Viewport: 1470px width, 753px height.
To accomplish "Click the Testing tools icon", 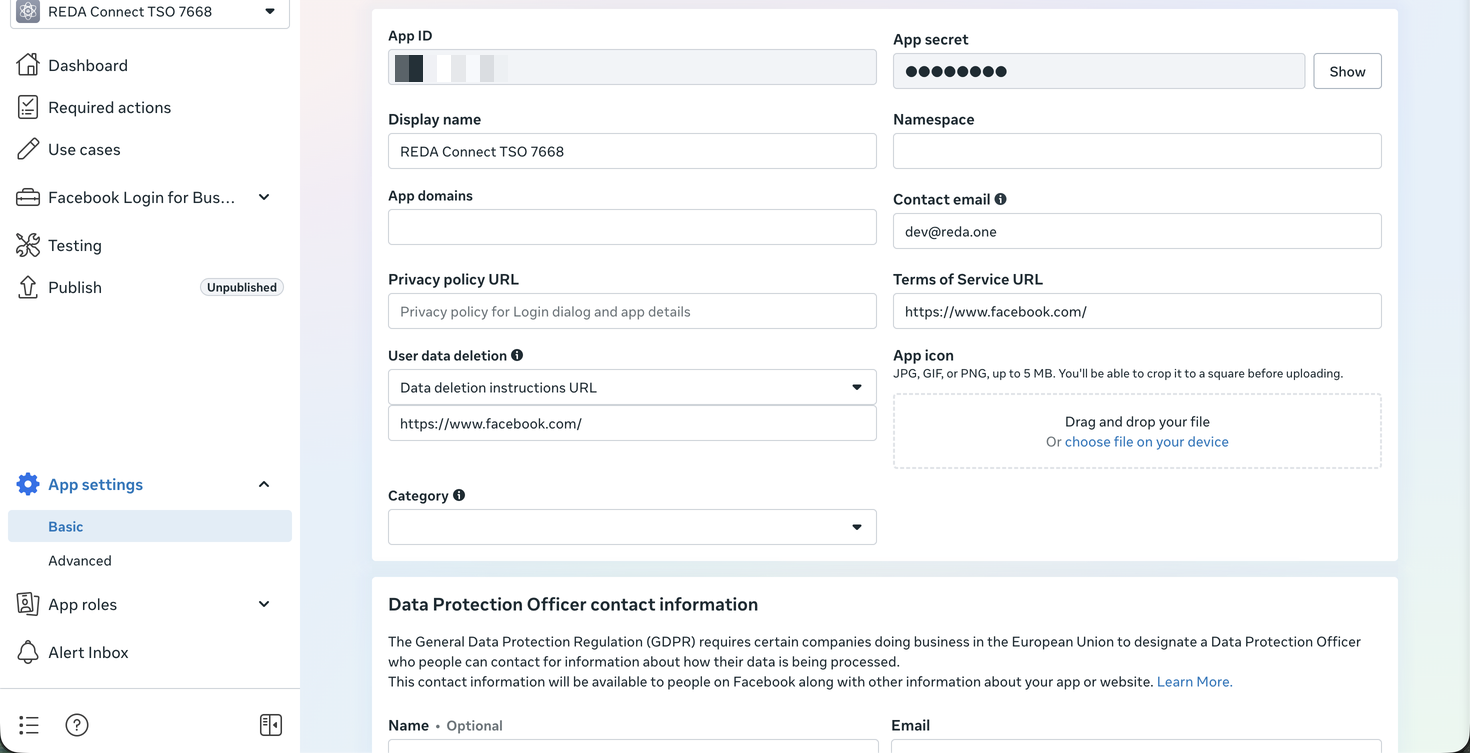I will [x=28, y=245].
